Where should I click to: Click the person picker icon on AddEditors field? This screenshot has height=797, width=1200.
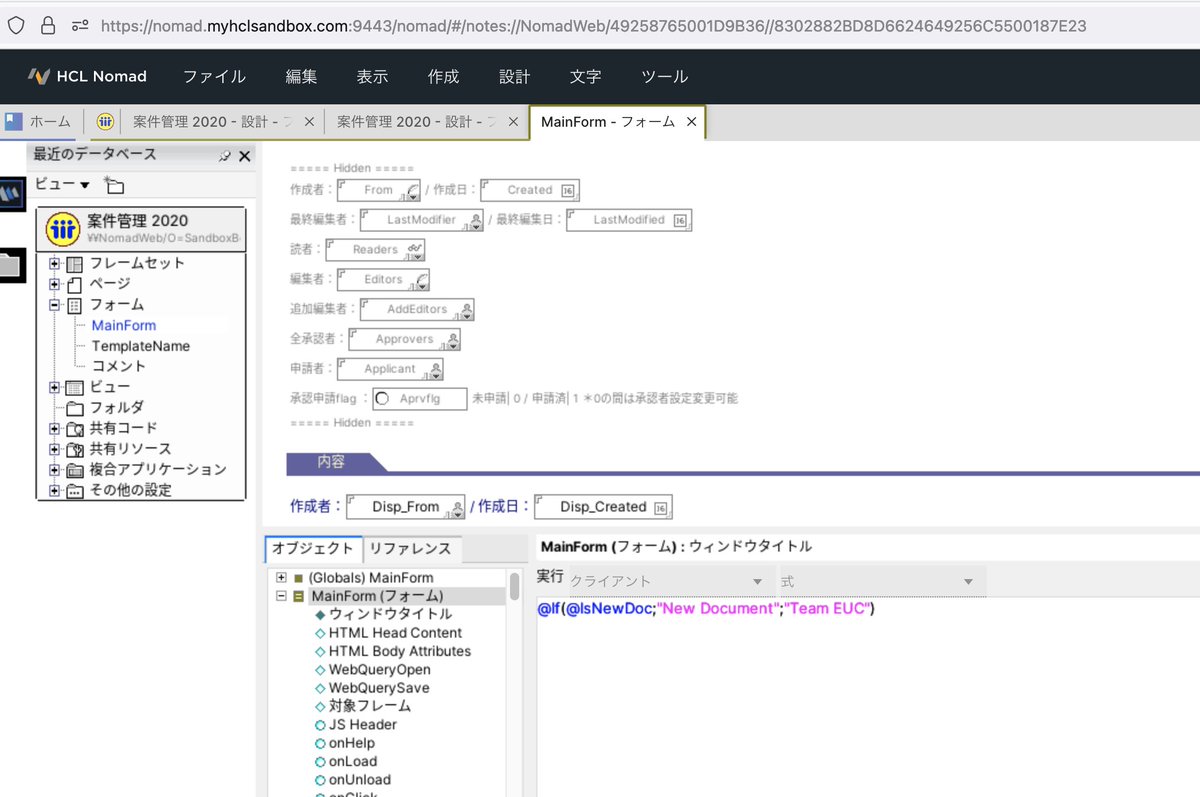tap(466, 309)
